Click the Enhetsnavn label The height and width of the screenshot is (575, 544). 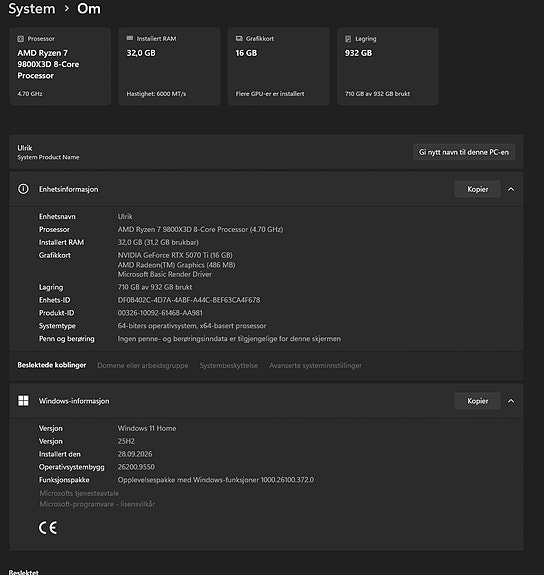(x=57, y=216)
